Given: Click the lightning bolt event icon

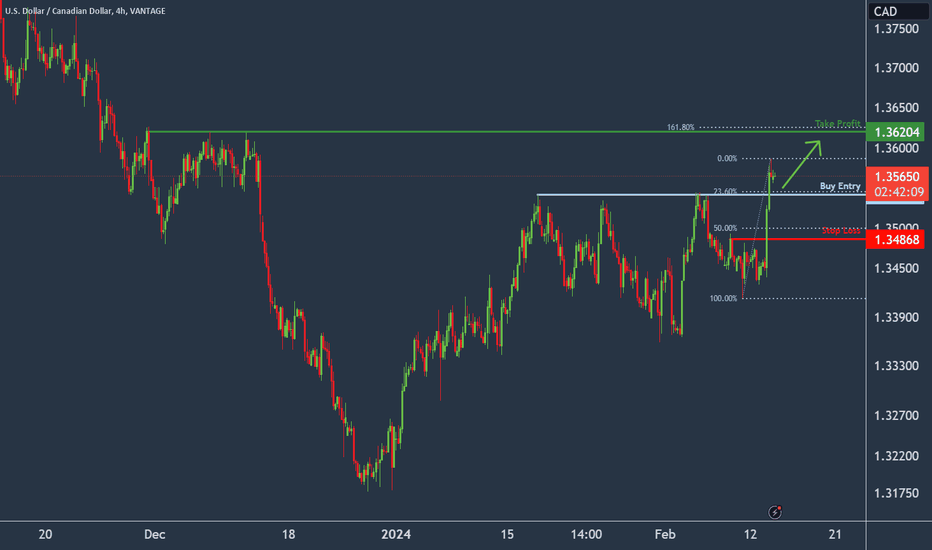Looking at the screenshot, I should point(774,511).
